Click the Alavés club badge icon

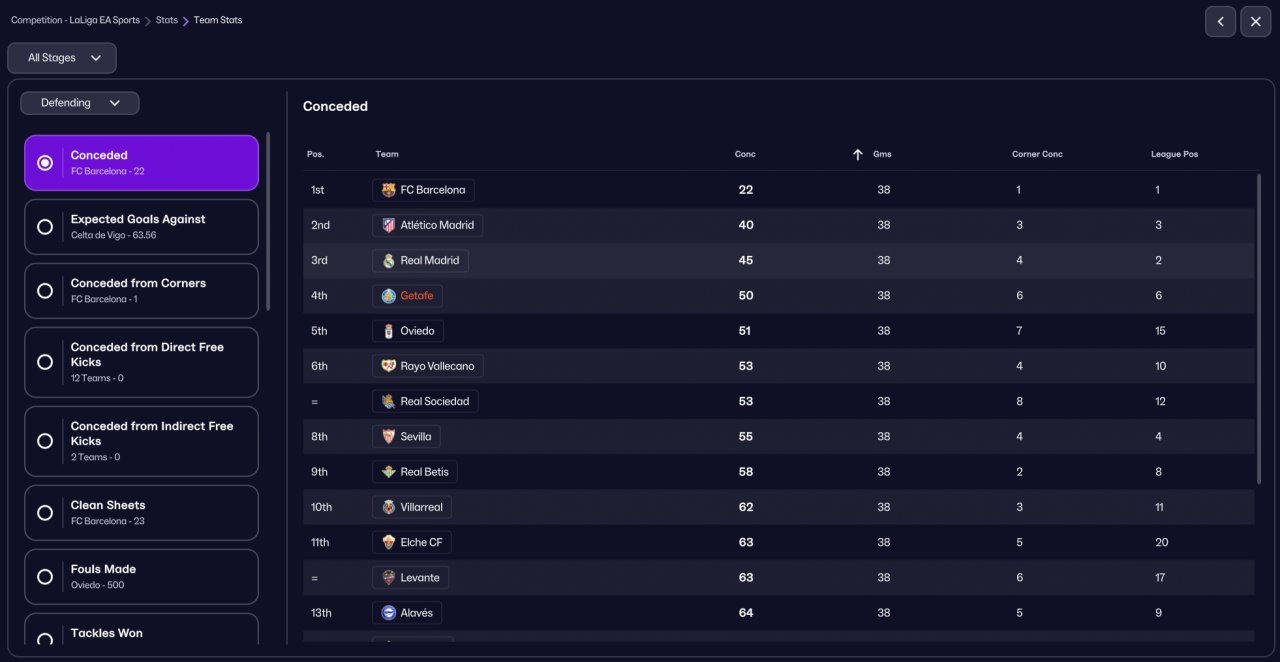pyautogui.click(x=389, y=613)
